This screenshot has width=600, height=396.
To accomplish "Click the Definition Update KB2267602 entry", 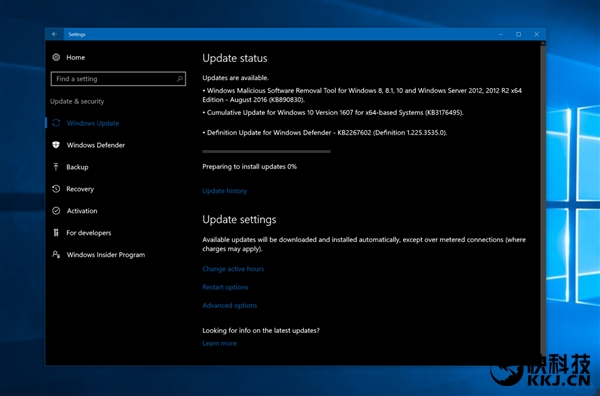I will [x=325, y=133].
